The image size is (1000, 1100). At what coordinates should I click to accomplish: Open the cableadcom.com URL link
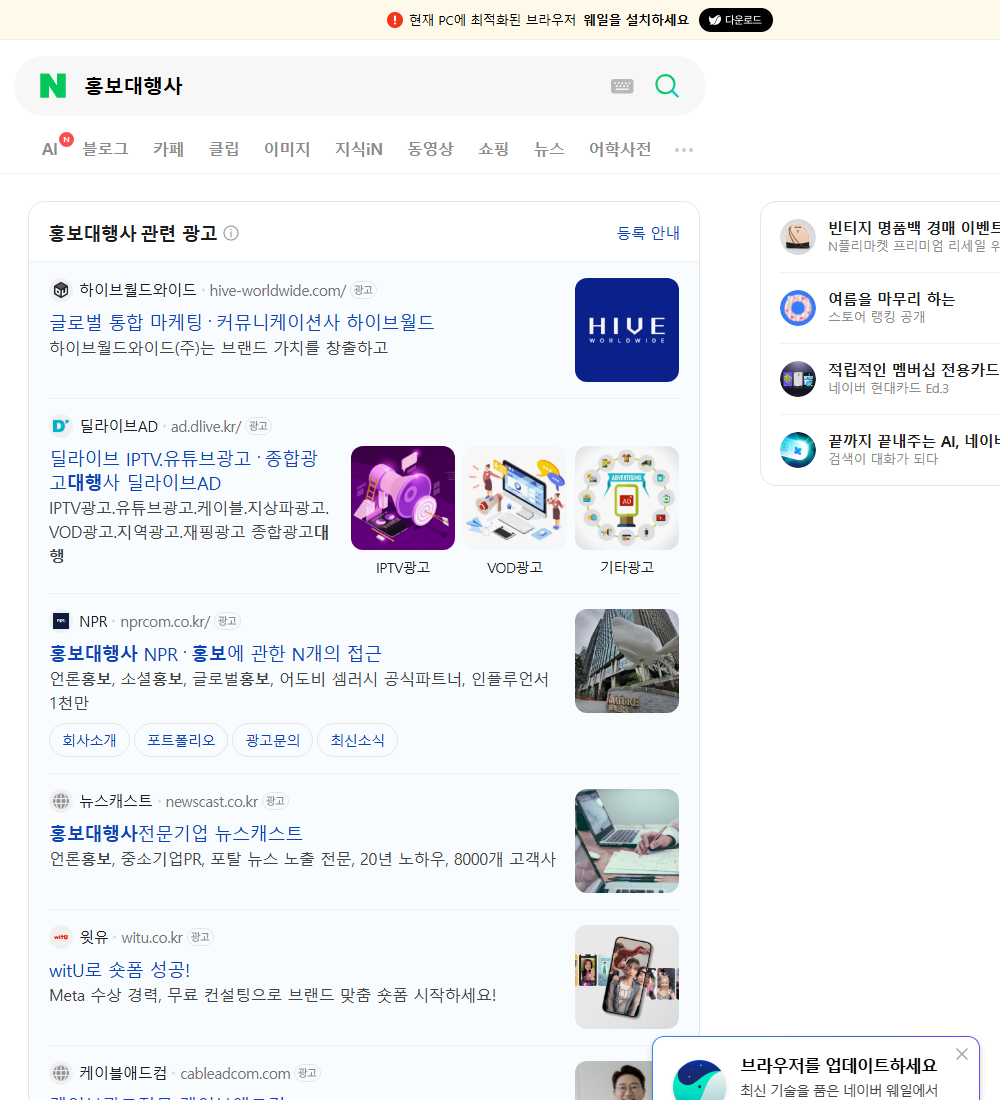click(x=235, y=1073)
